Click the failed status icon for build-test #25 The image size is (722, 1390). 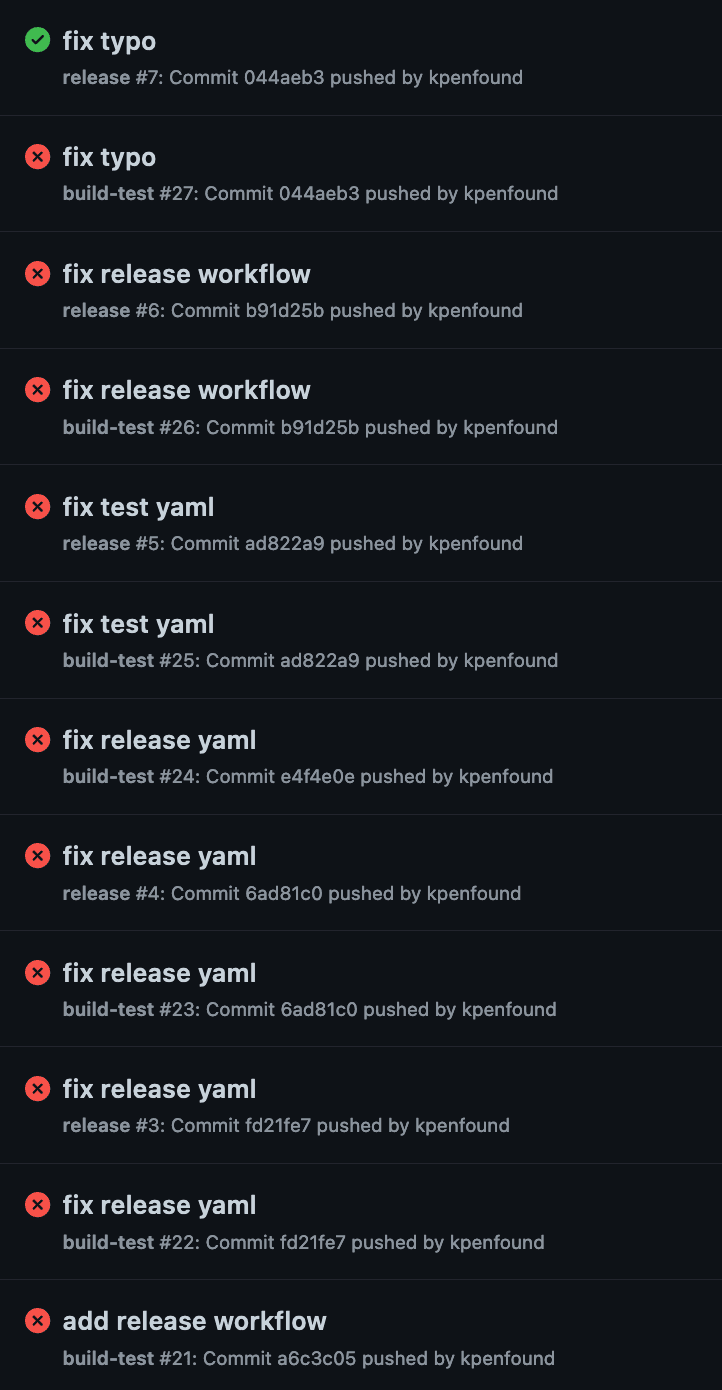[x=37, y=624]
